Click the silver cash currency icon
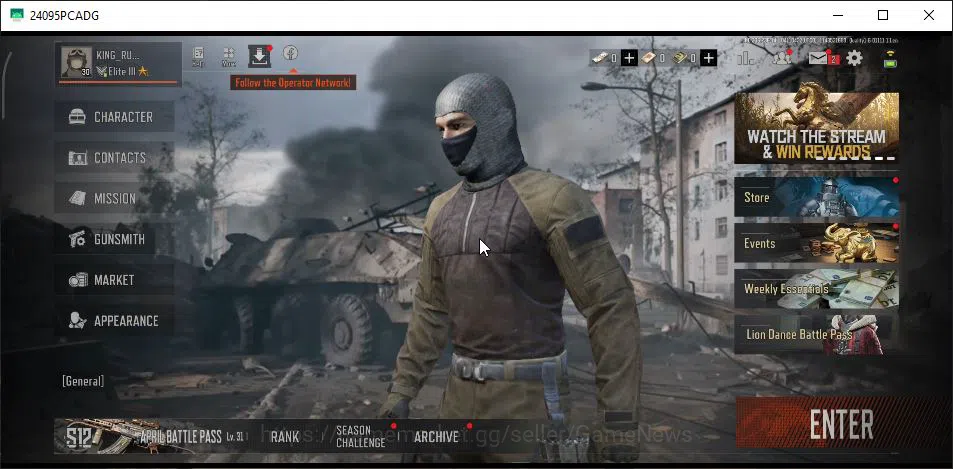 [x=601, y=58]
